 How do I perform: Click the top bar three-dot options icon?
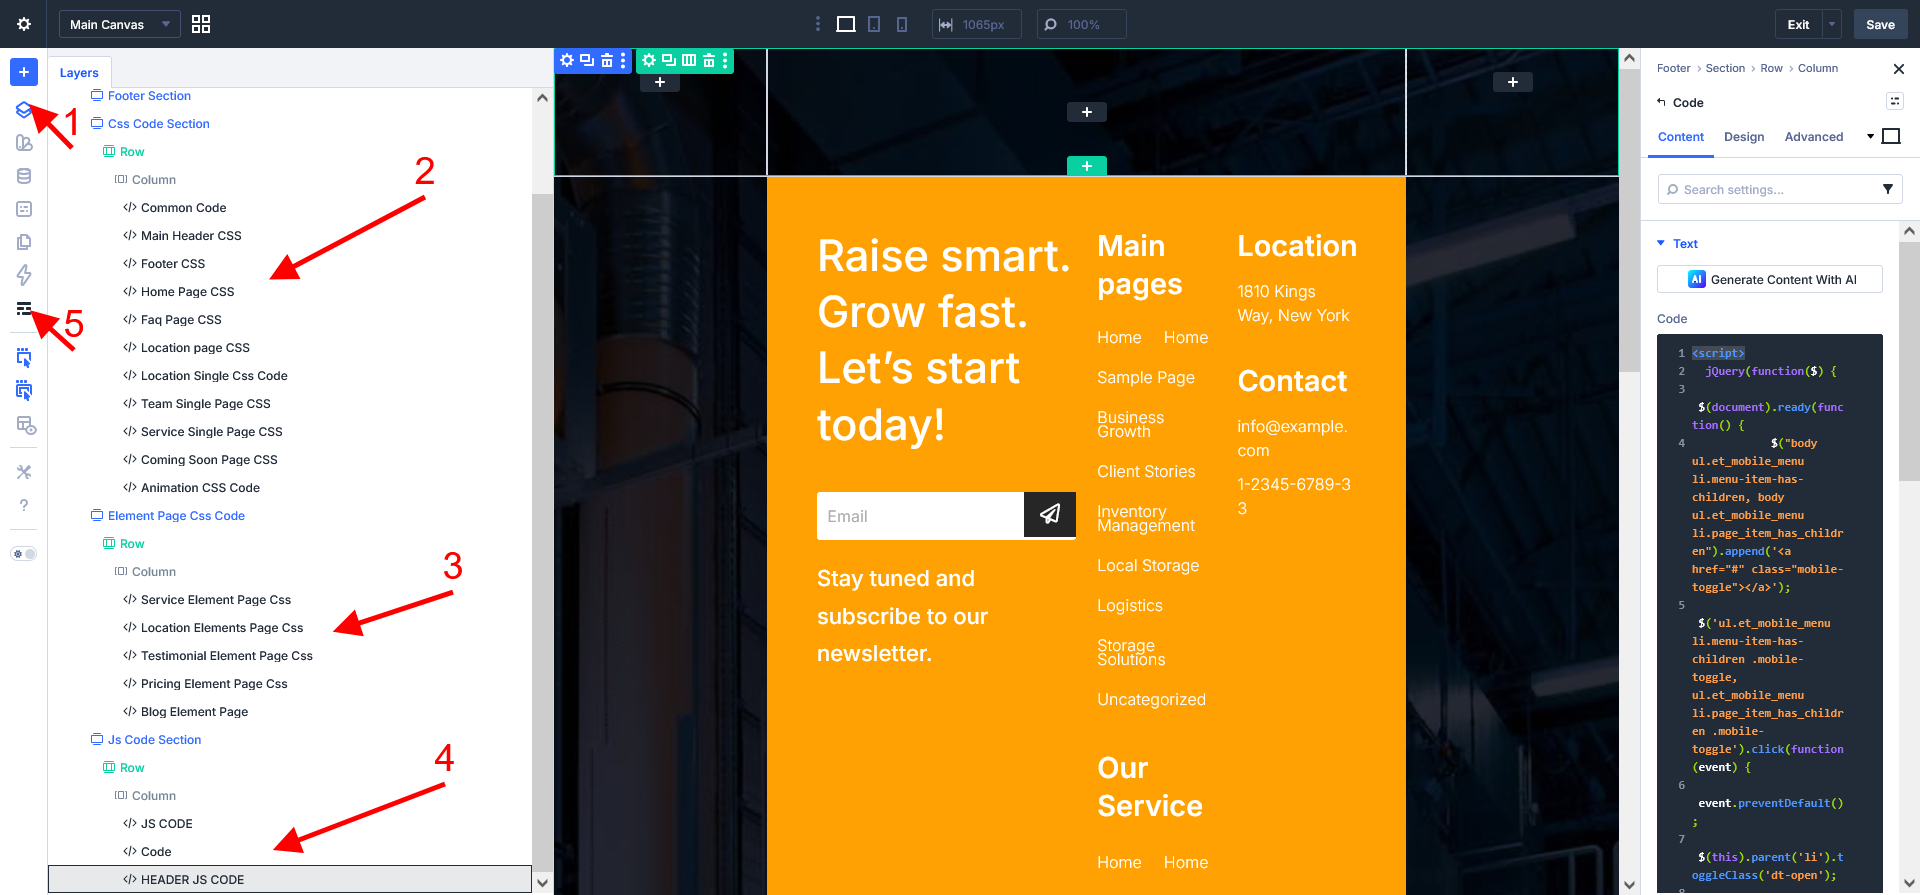point(818,24)
